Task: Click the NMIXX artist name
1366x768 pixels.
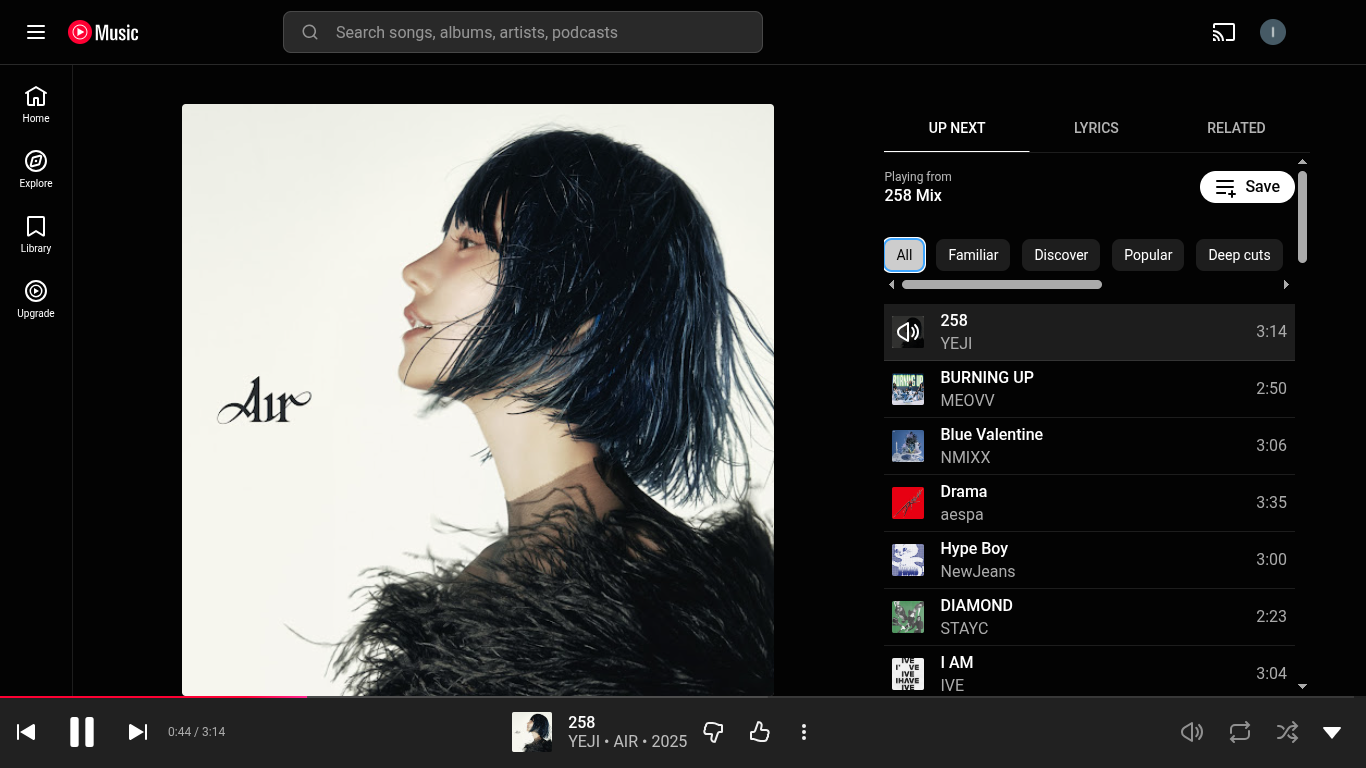Action: pos(966,458)
